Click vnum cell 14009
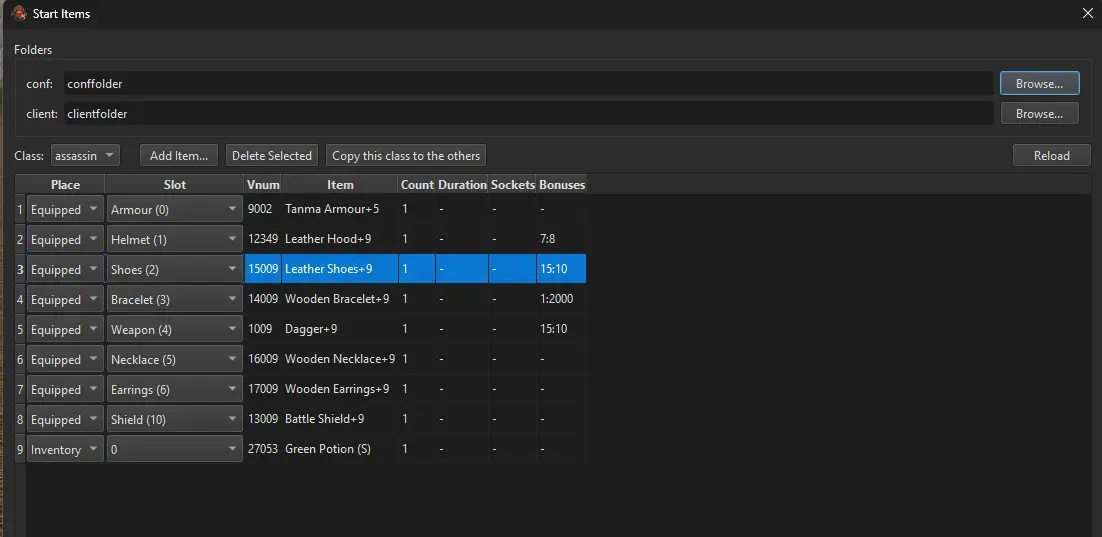This screenshot has height=537, width=1102. pyautogui.click(x=263, y=299)
